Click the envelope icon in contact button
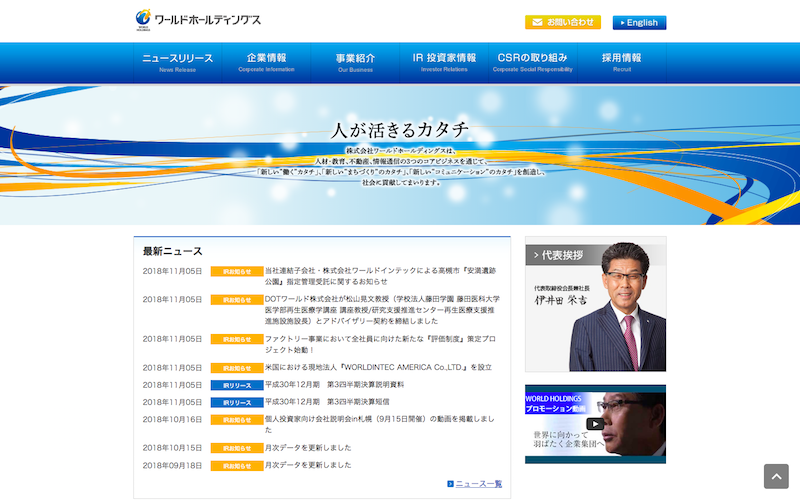Screen dimensions: 800x500 (x=537, y=22)
